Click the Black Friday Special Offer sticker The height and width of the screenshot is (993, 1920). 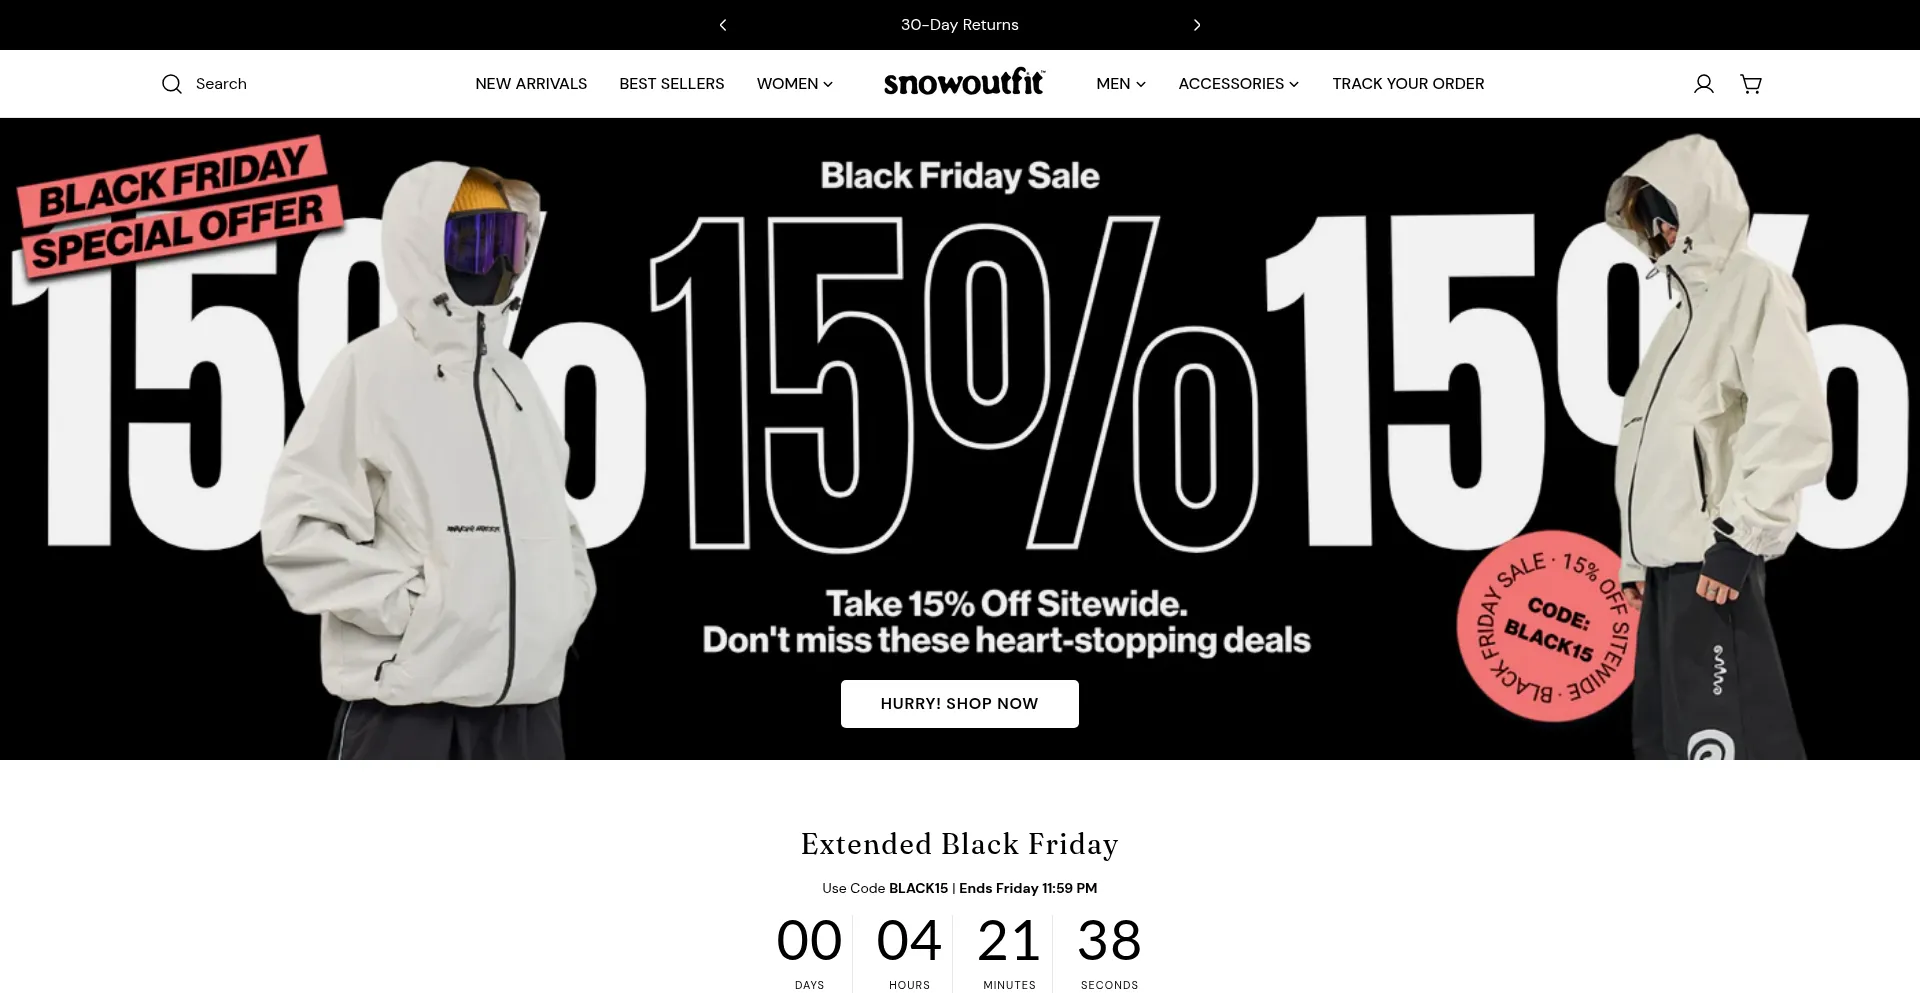(178, 207)
